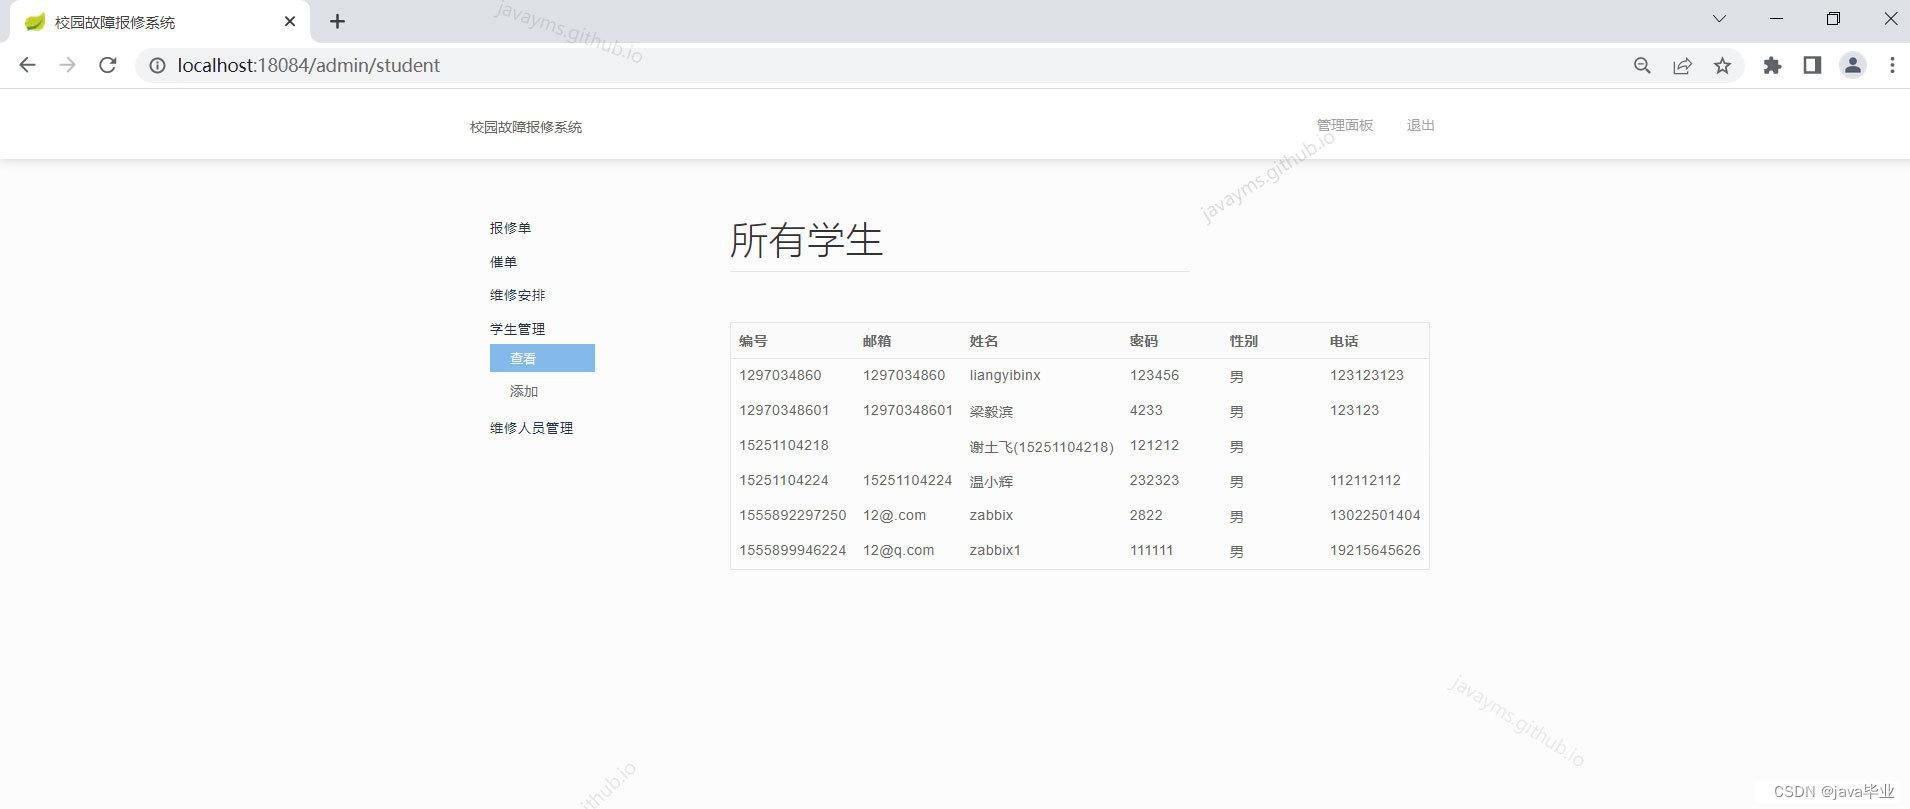Expand the tab search chevron

pyautogui.click(x=1719, y=19)
